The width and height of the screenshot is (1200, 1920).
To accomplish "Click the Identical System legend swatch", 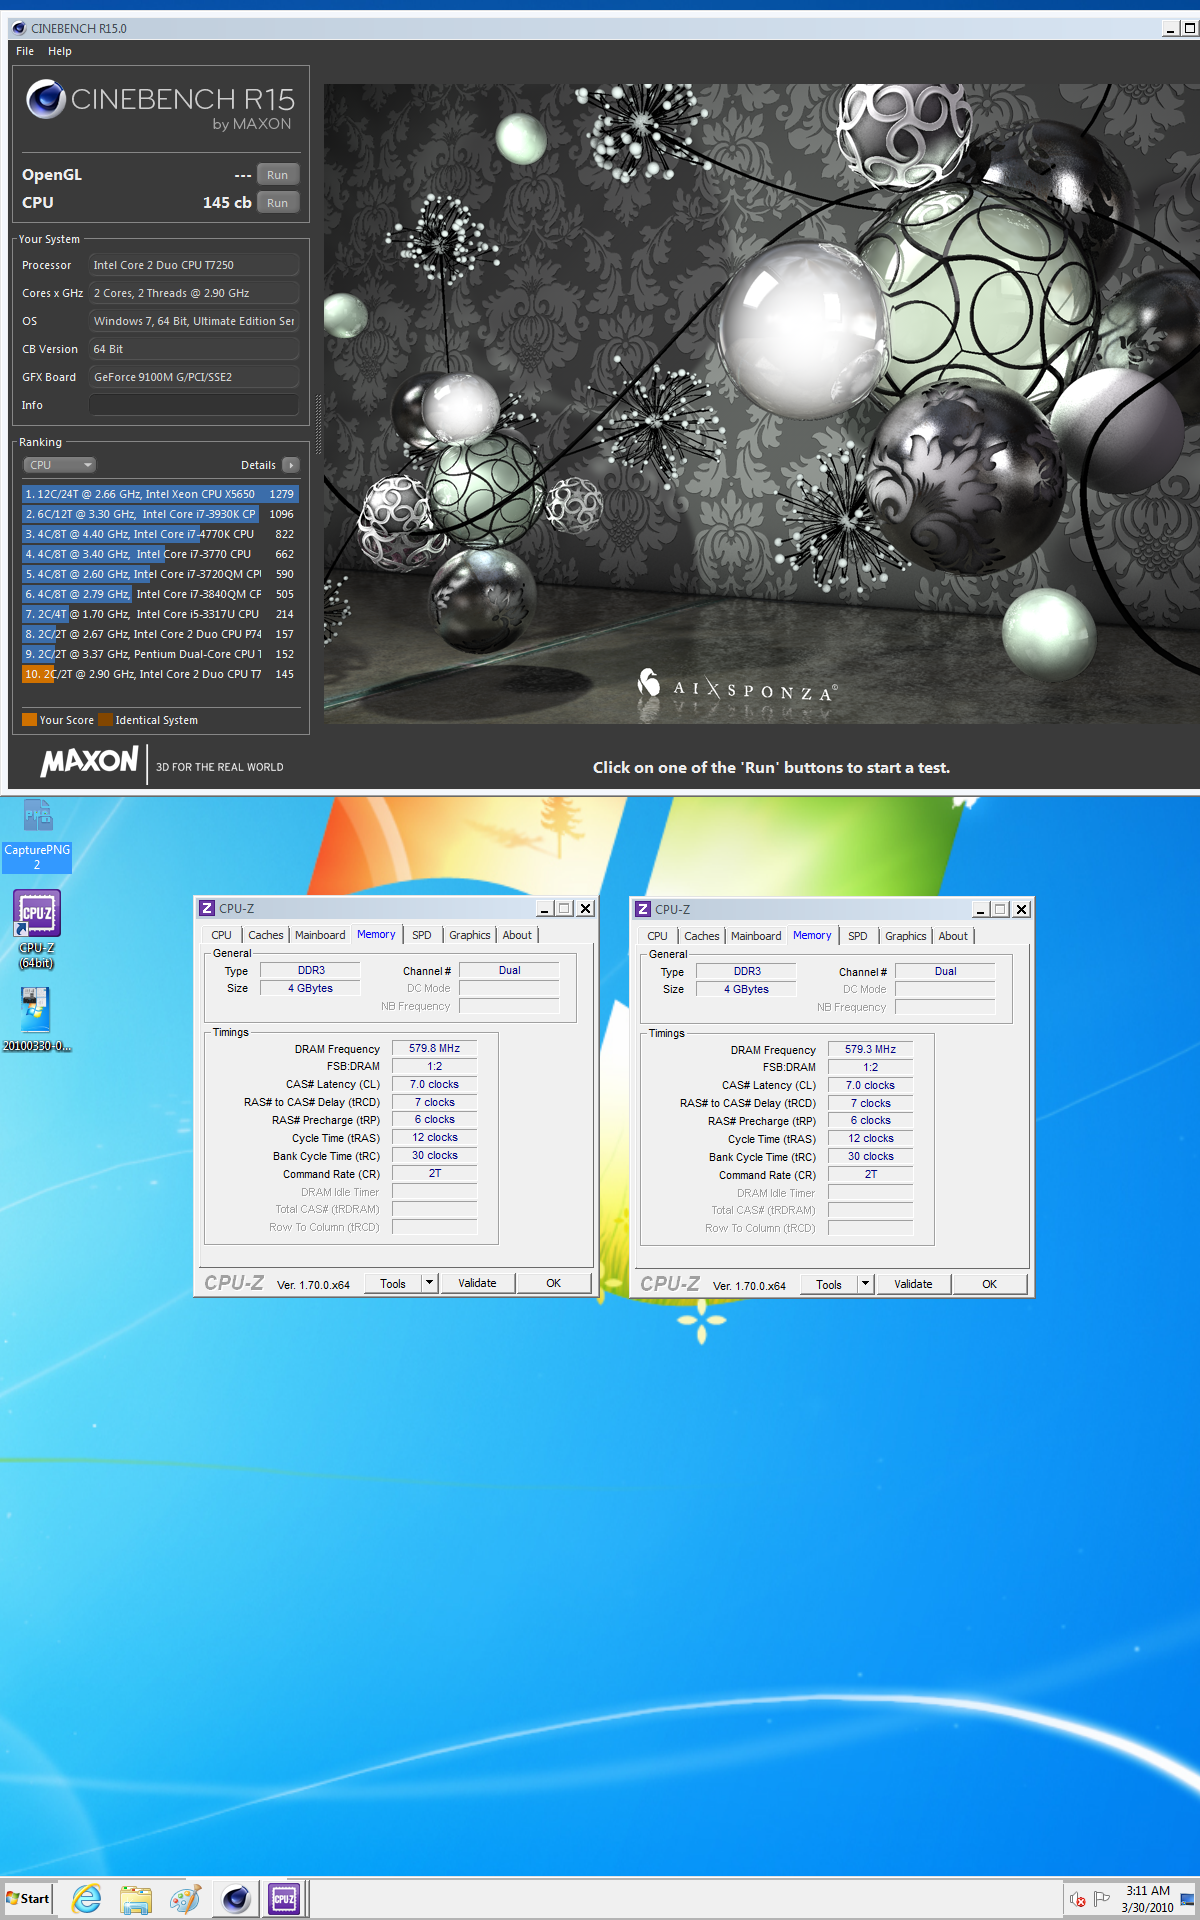I will coord(105,720).
